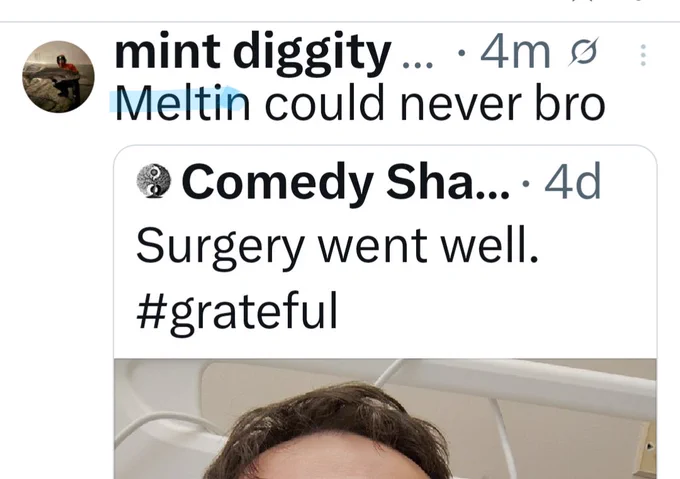Open the hospital selfie photo
Screen dimensions: 680x479
(x=385, y=419)
